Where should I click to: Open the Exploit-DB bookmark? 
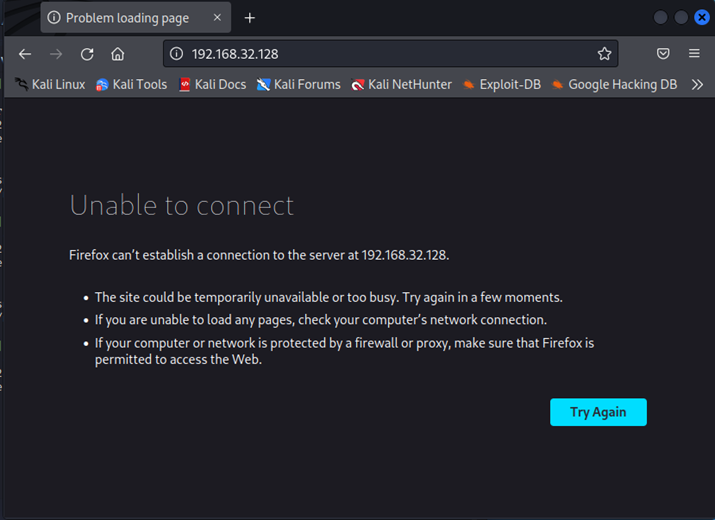coord(501,85)
